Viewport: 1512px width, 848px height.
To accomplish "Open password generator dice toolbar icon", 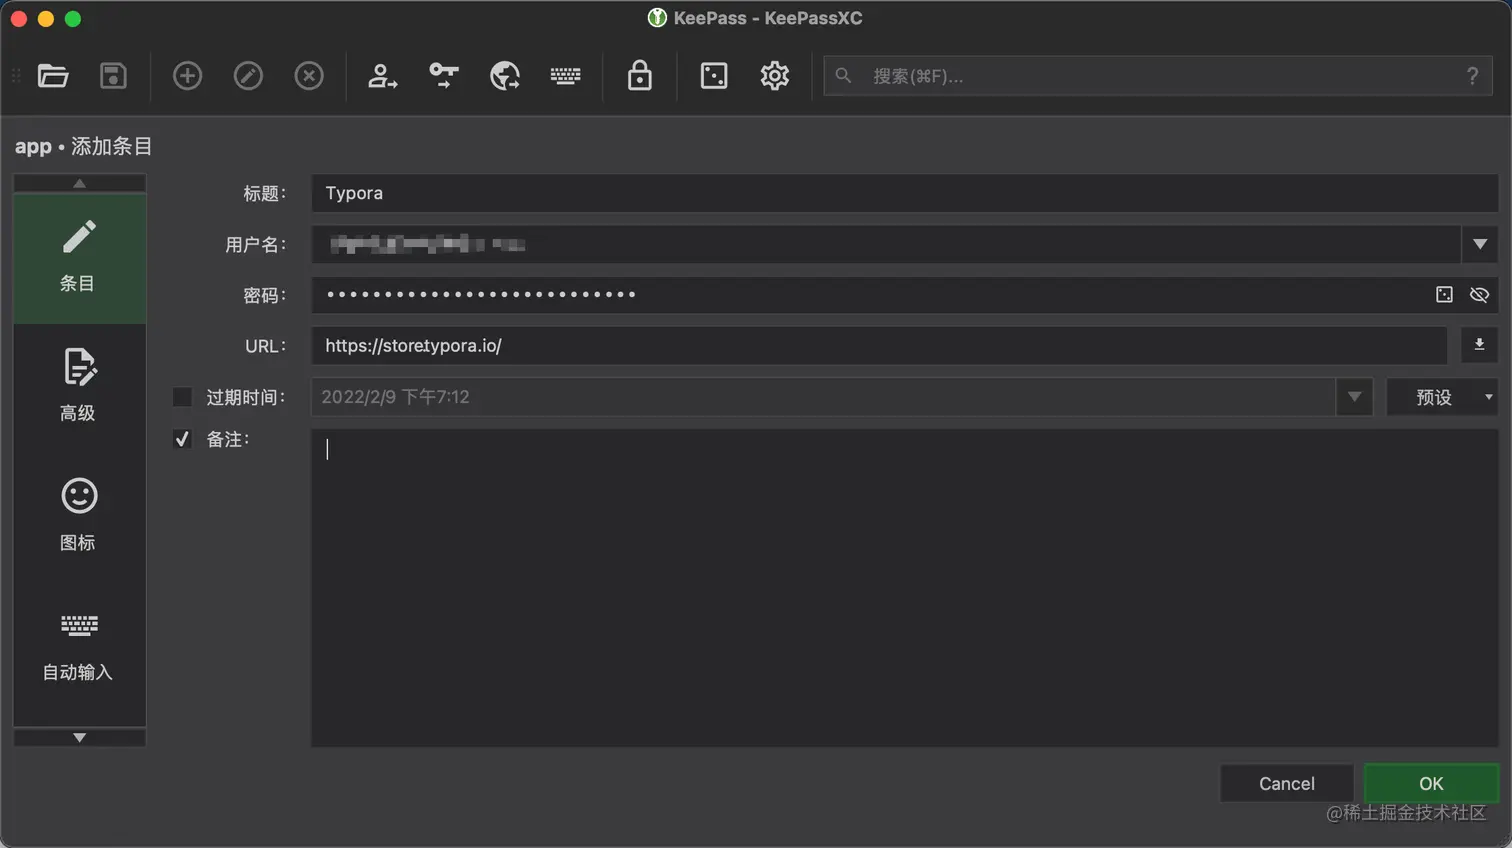I will click(714, 76).
